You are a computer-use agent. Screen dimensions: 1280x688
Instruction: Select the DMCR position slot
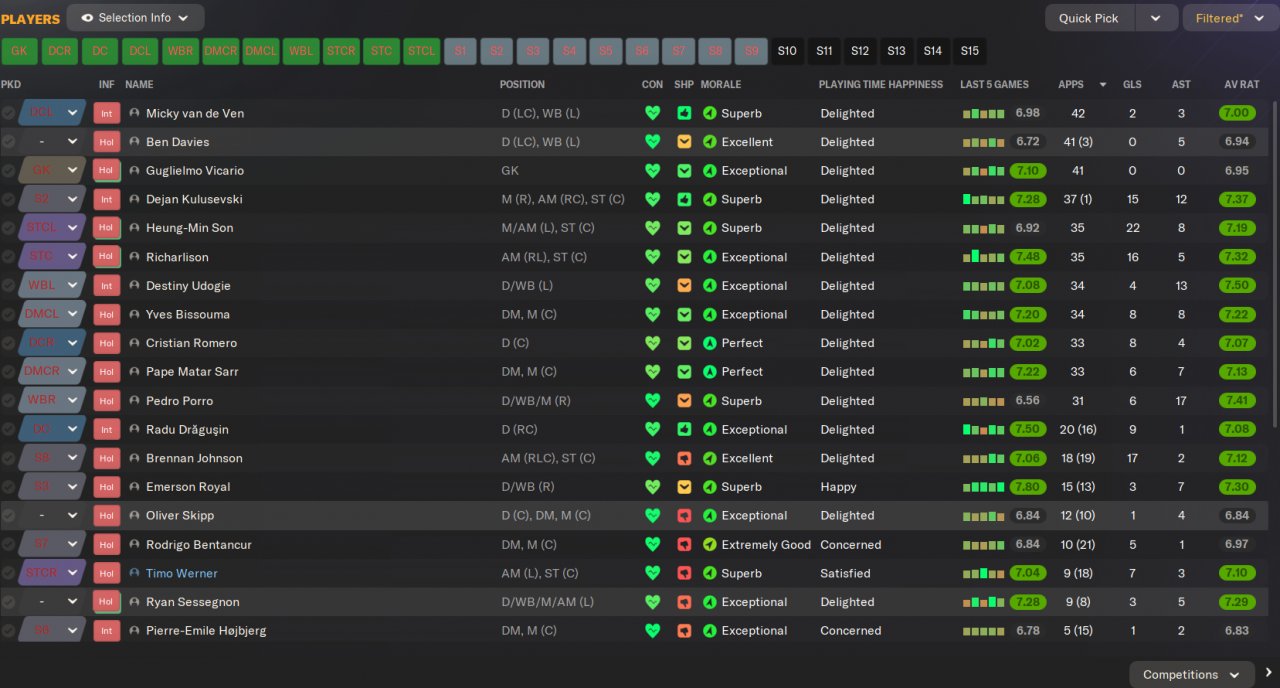tap(220, 51)
